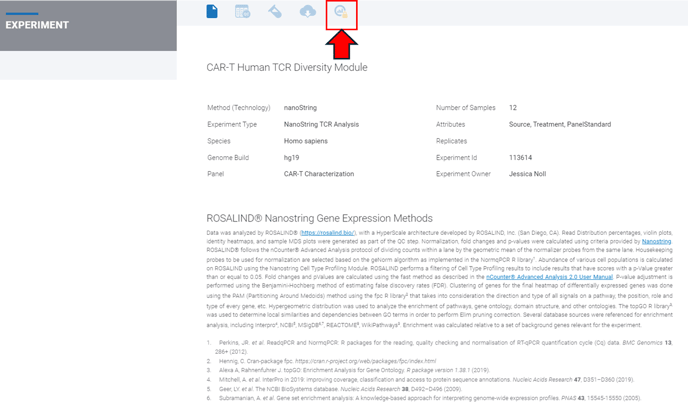Screen dimensions: 688x405
Task: Click the cran.r-project.org fpc package URL
Action: [x=366, y=361]
